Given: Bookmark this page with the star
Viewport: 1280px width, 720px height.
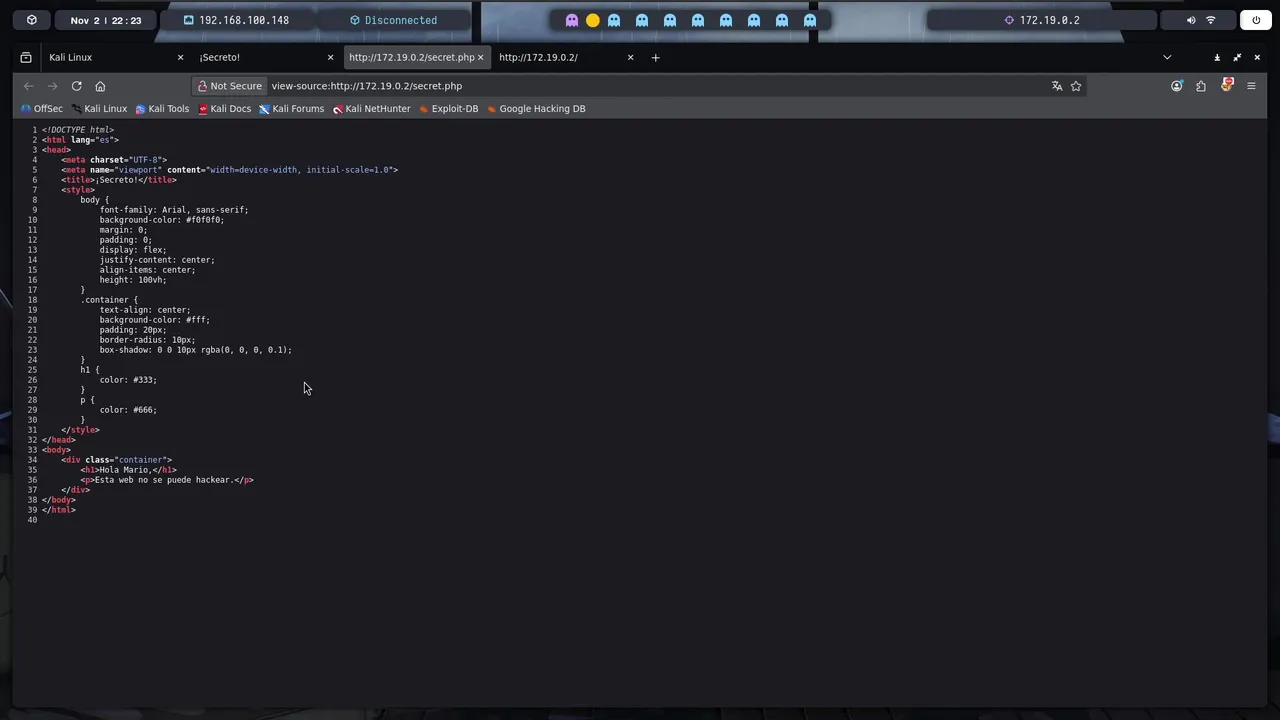Looking at the screenshot, I should click(1076, 86).
